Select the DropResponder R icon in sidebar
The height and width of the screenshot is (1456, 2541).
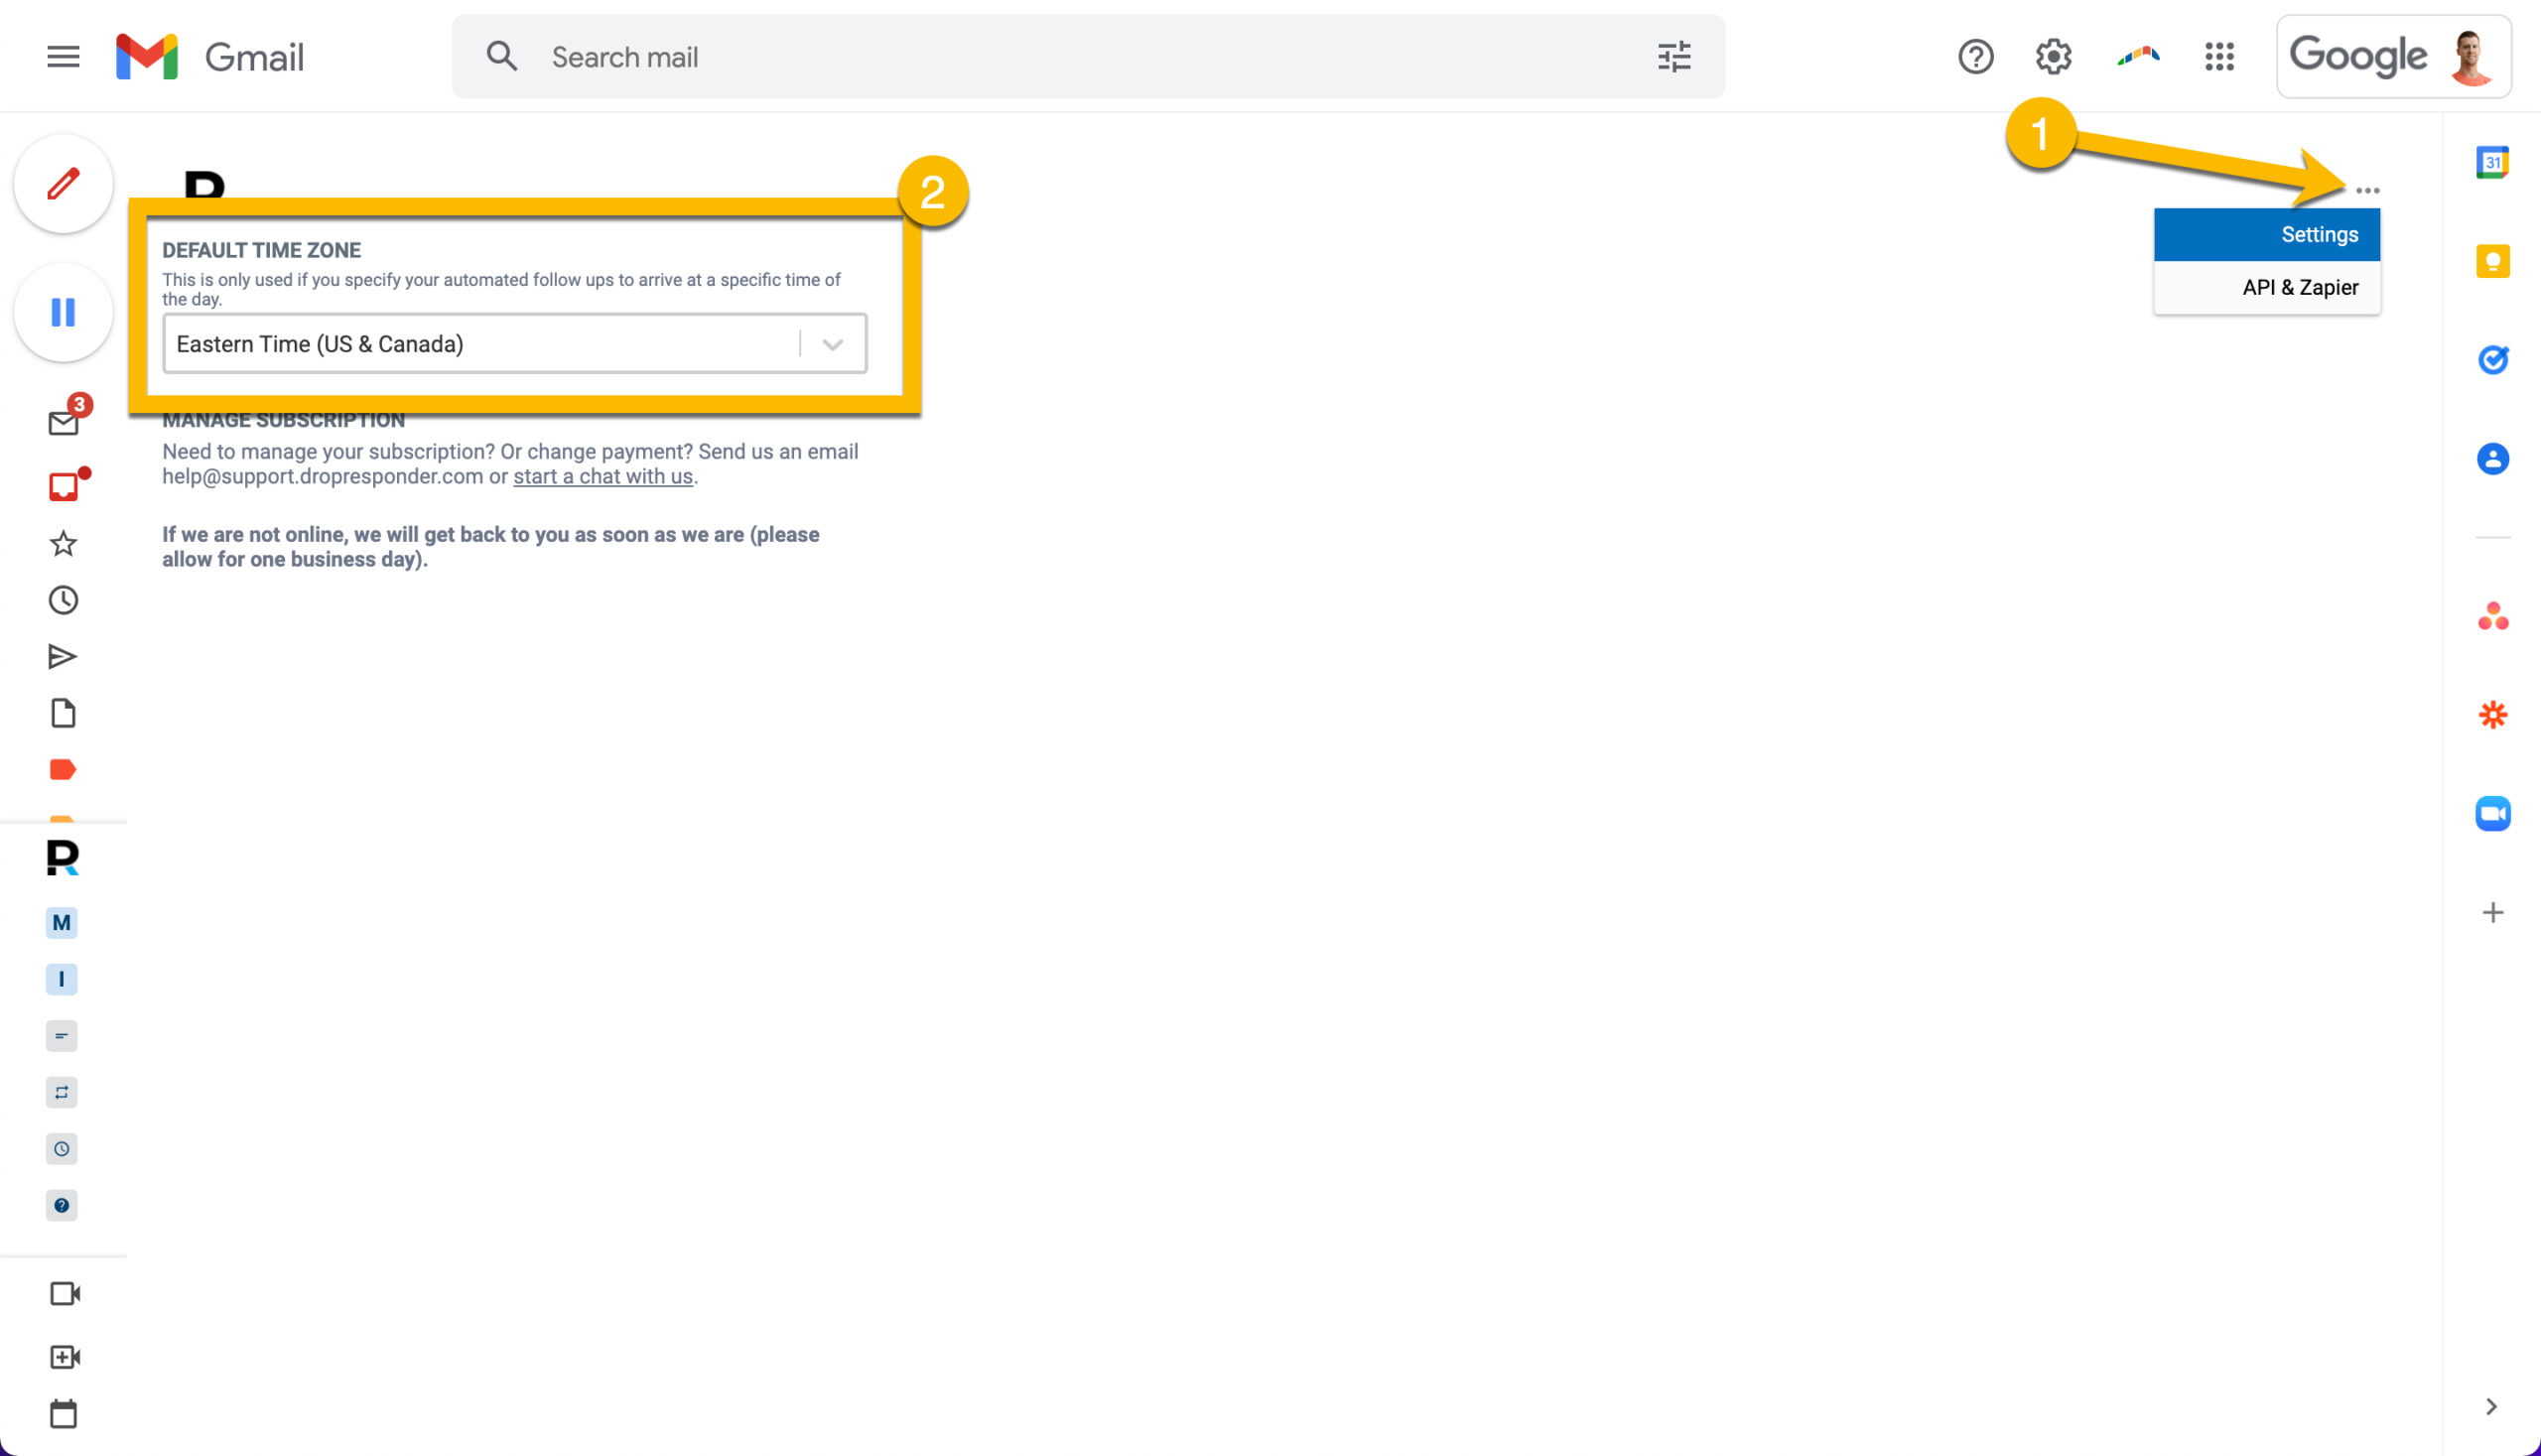[63, 858]
